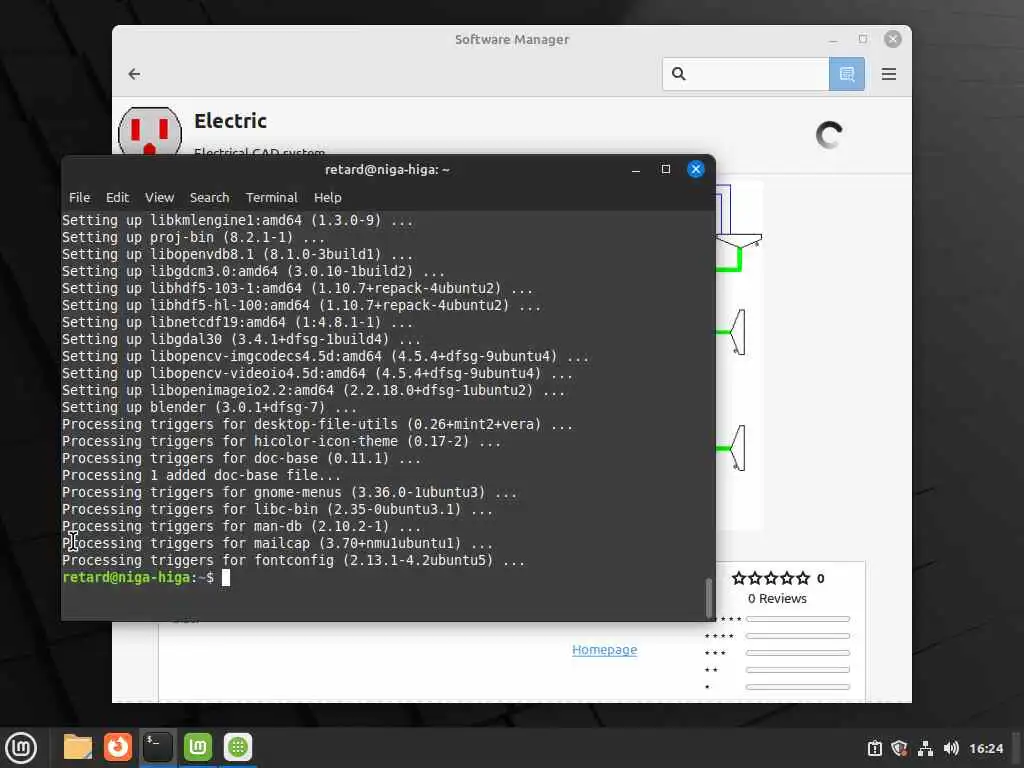
Task: Click the four-star rating bar
Action: pos(797,635)
